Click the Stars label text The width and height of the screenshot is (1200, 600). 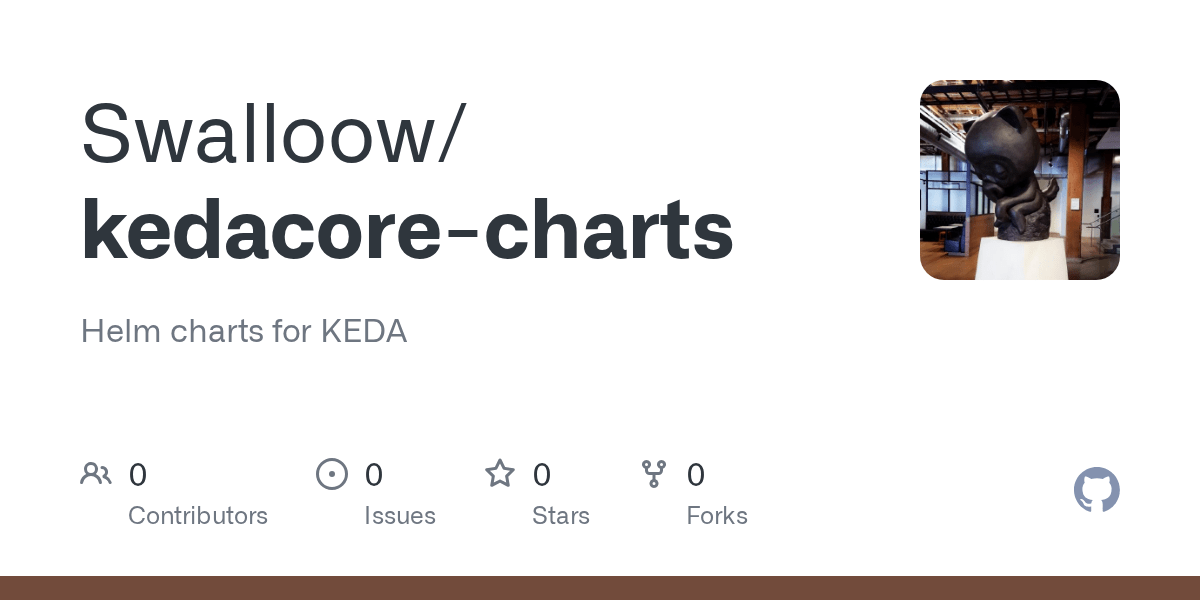tap(561, 516)
